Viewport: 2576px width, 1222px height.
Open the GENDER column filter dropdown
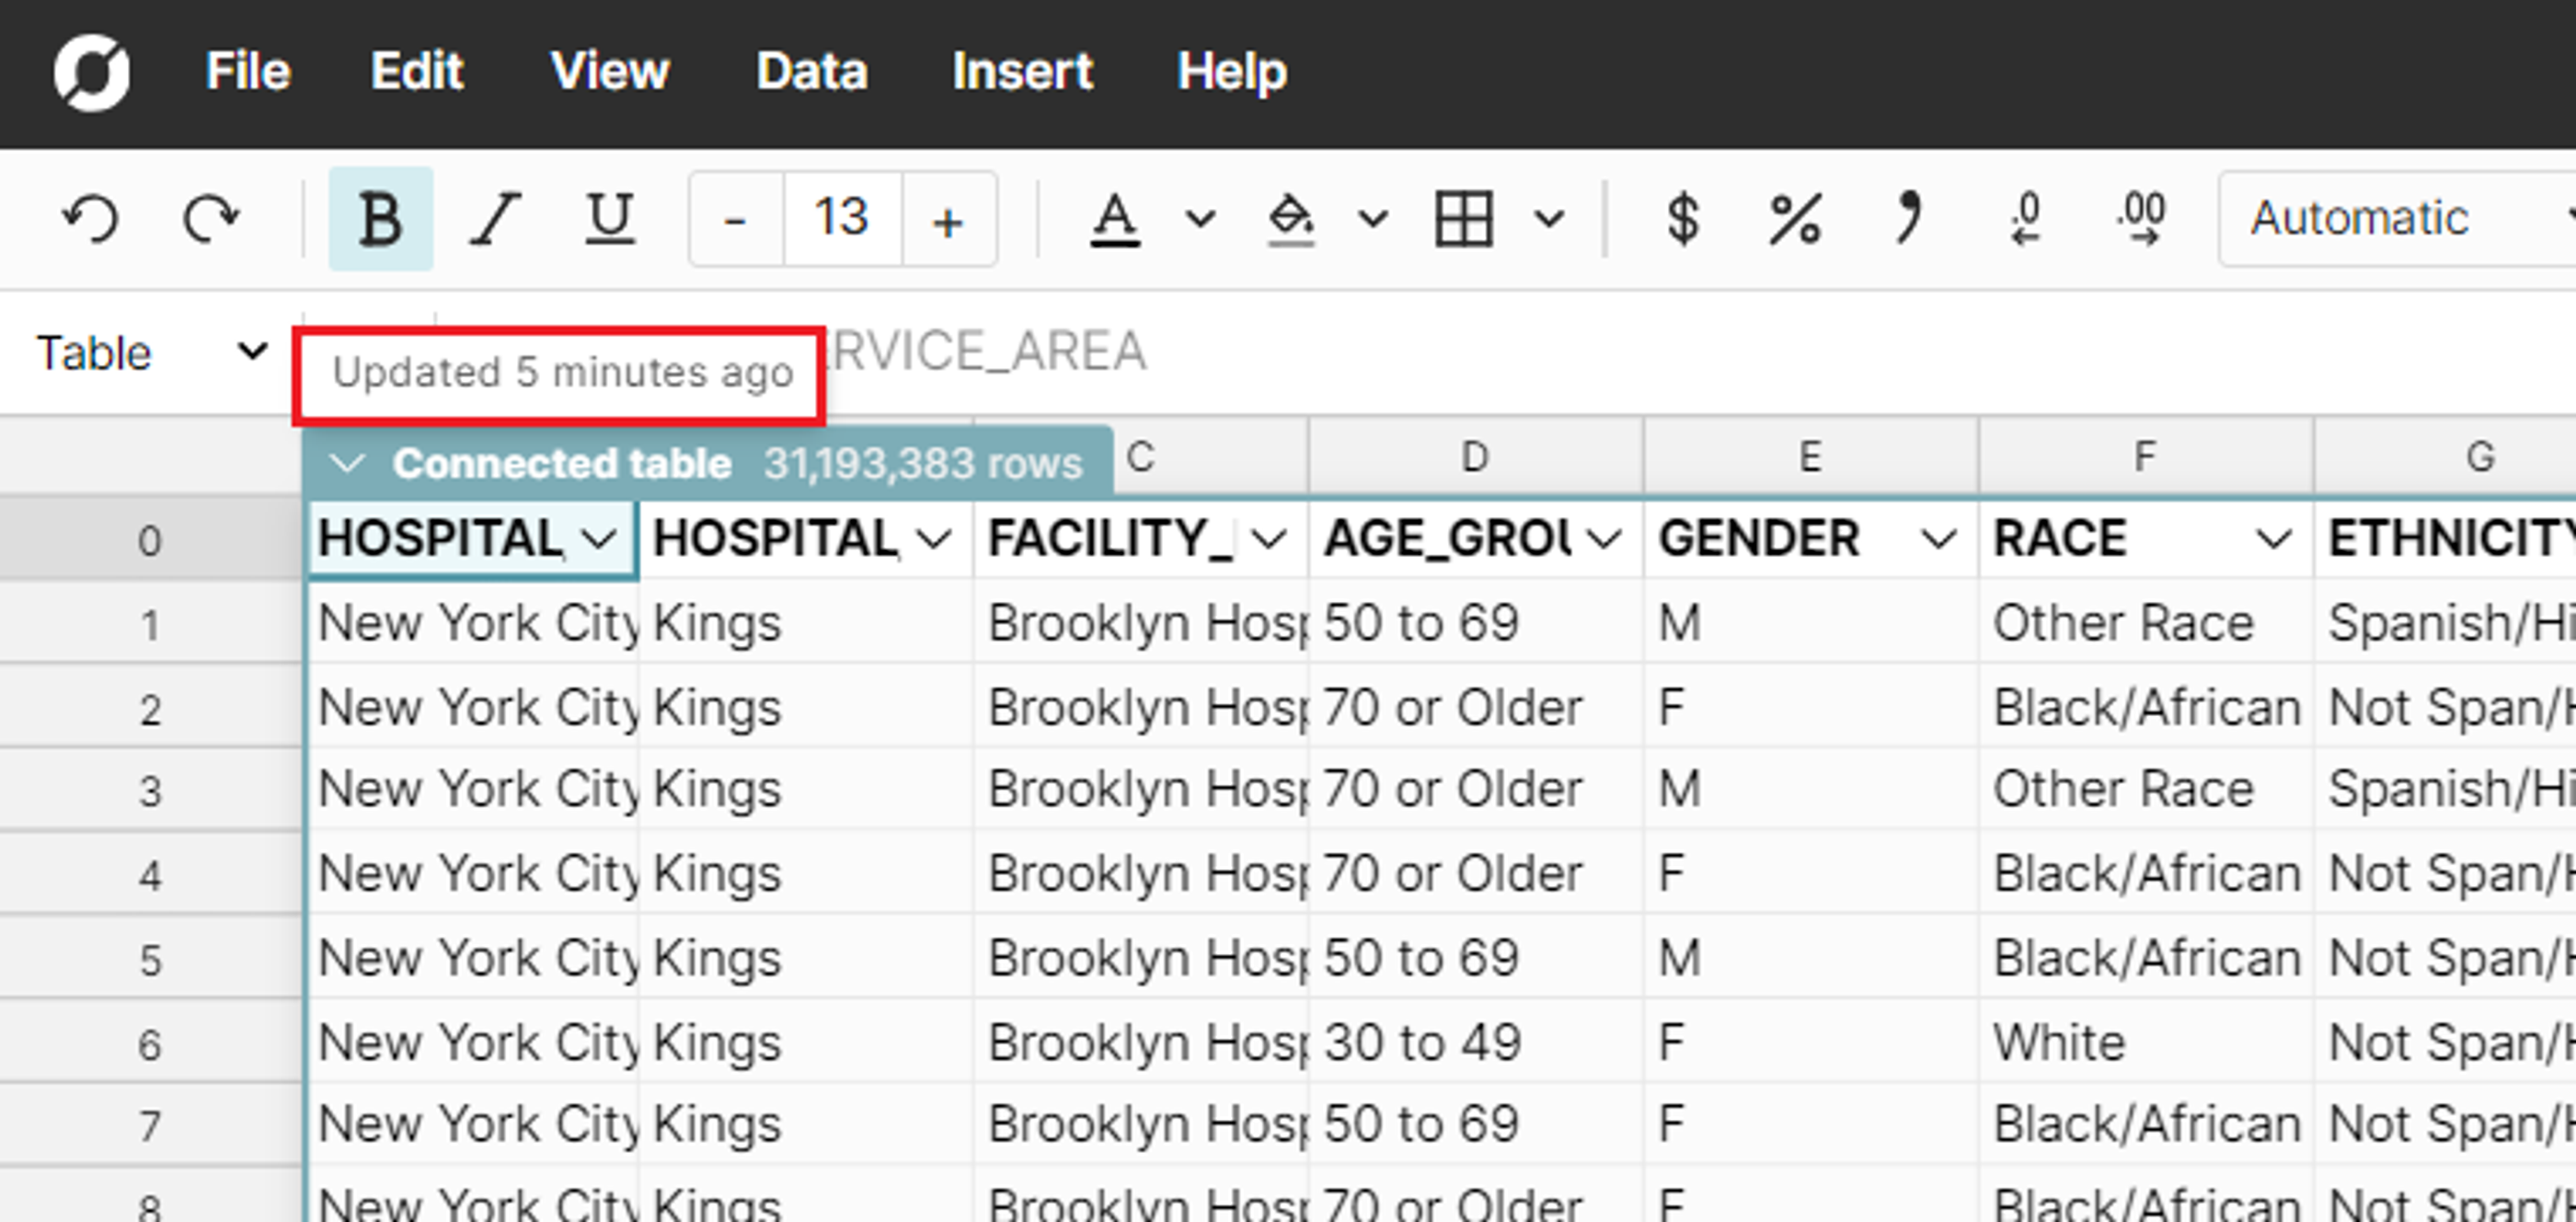(1938, 540)
